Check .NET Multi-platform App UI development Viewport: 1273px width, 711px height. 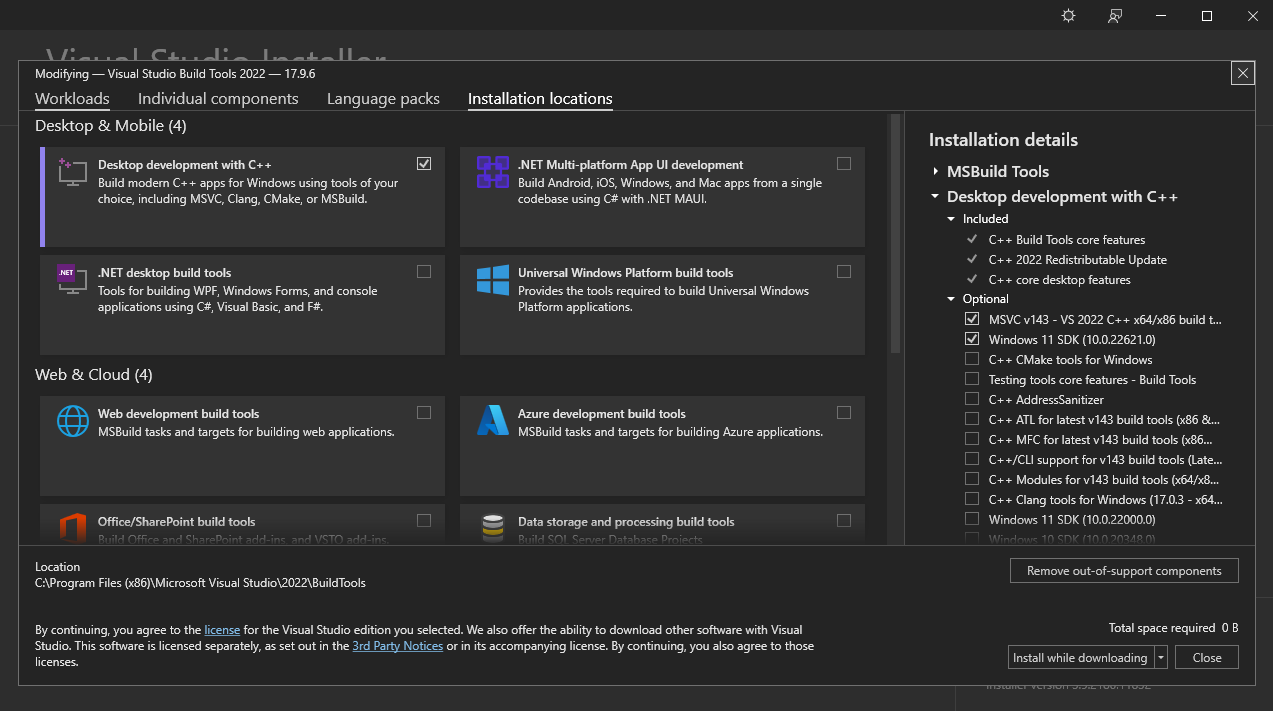[844, 163]
